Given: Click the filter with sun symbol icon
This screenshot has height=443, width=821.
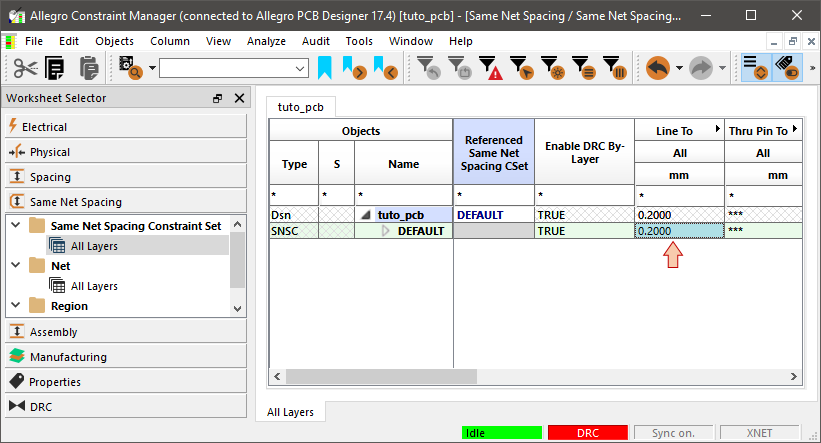Looking at the screenshot, I should 552,68.
